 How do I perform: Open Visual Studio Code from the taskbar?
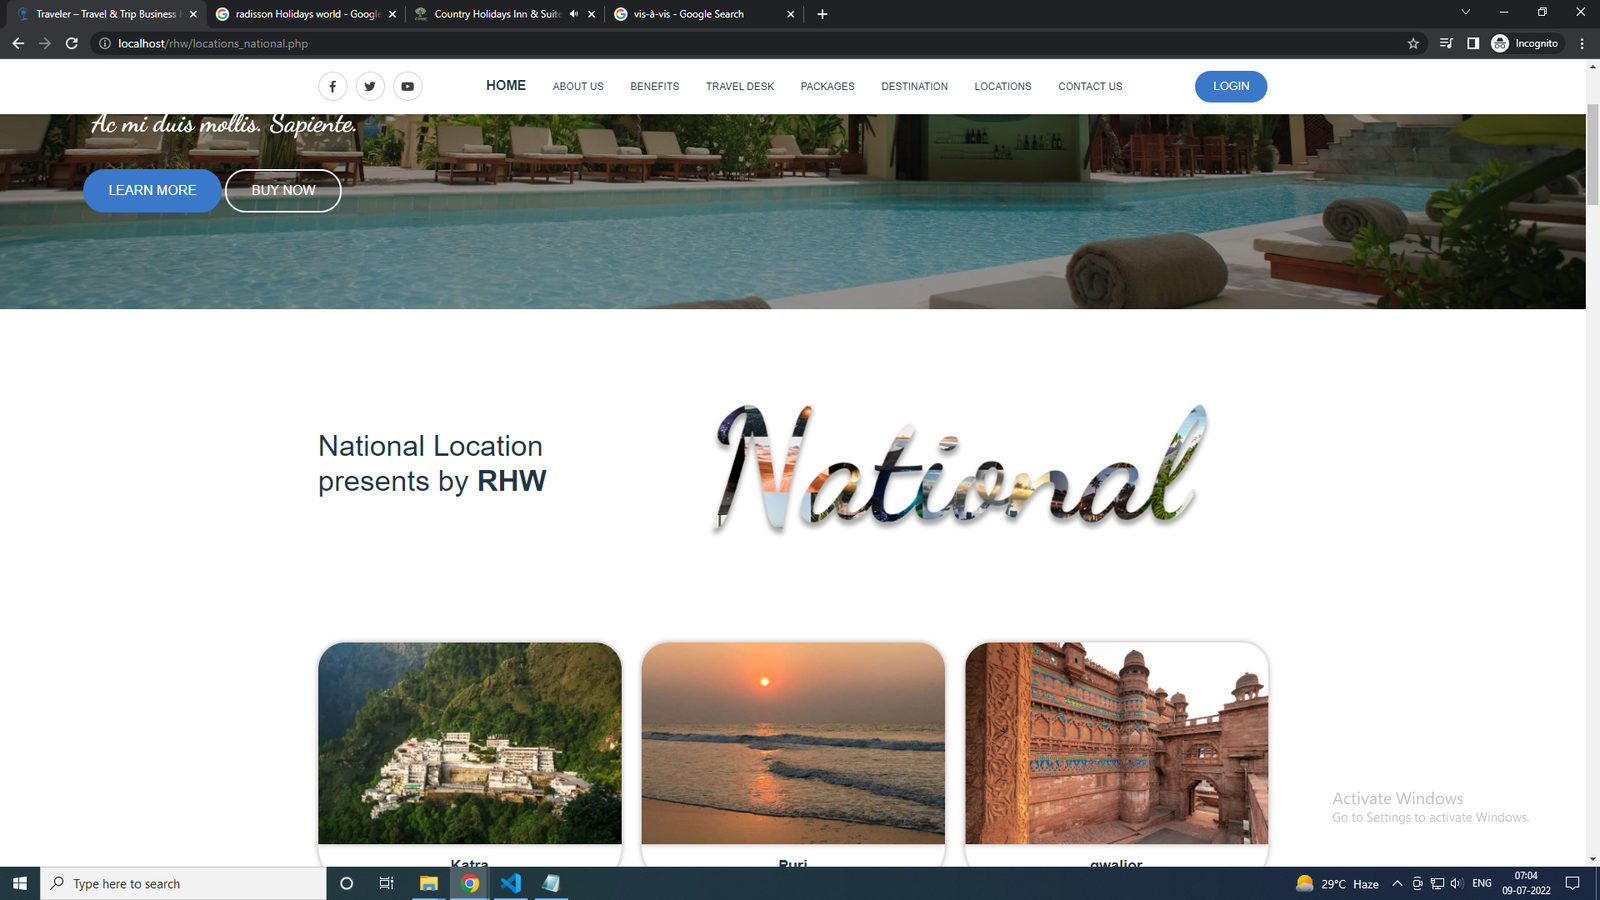511,884
